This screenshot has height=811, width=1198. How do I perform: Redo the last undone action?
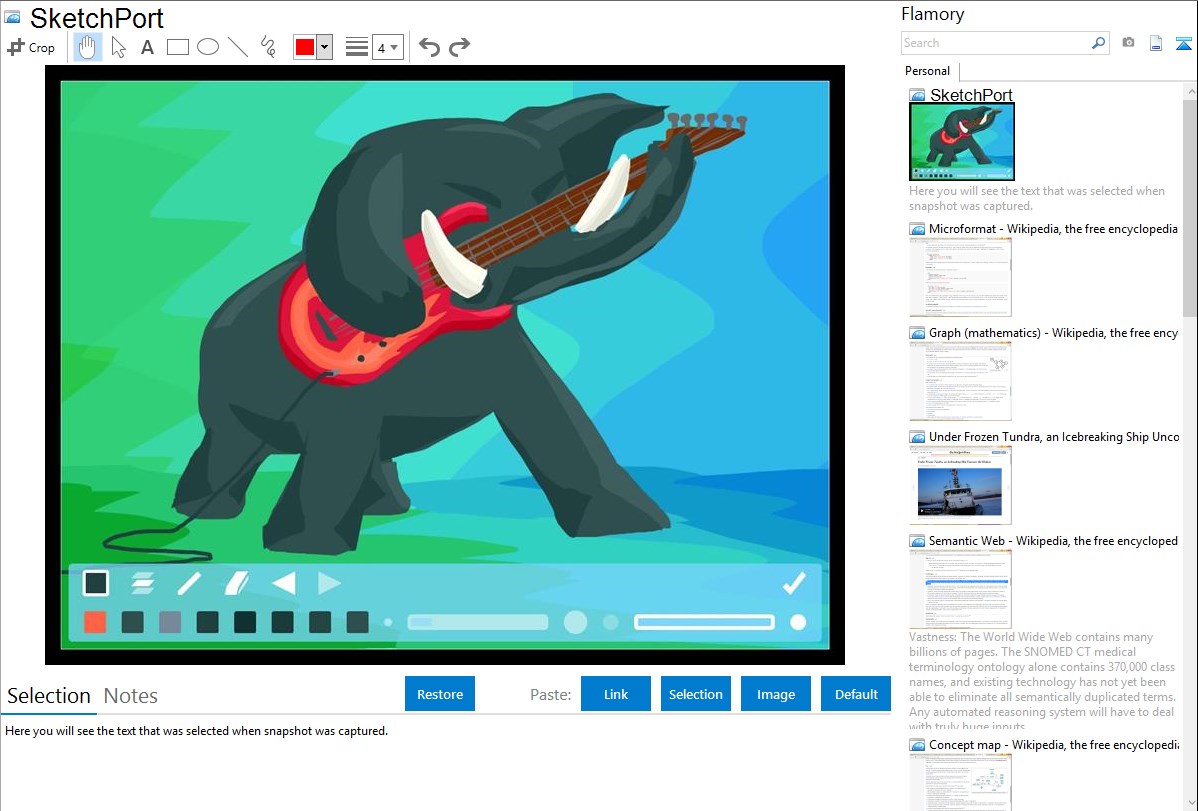click(x=459, y=47)
